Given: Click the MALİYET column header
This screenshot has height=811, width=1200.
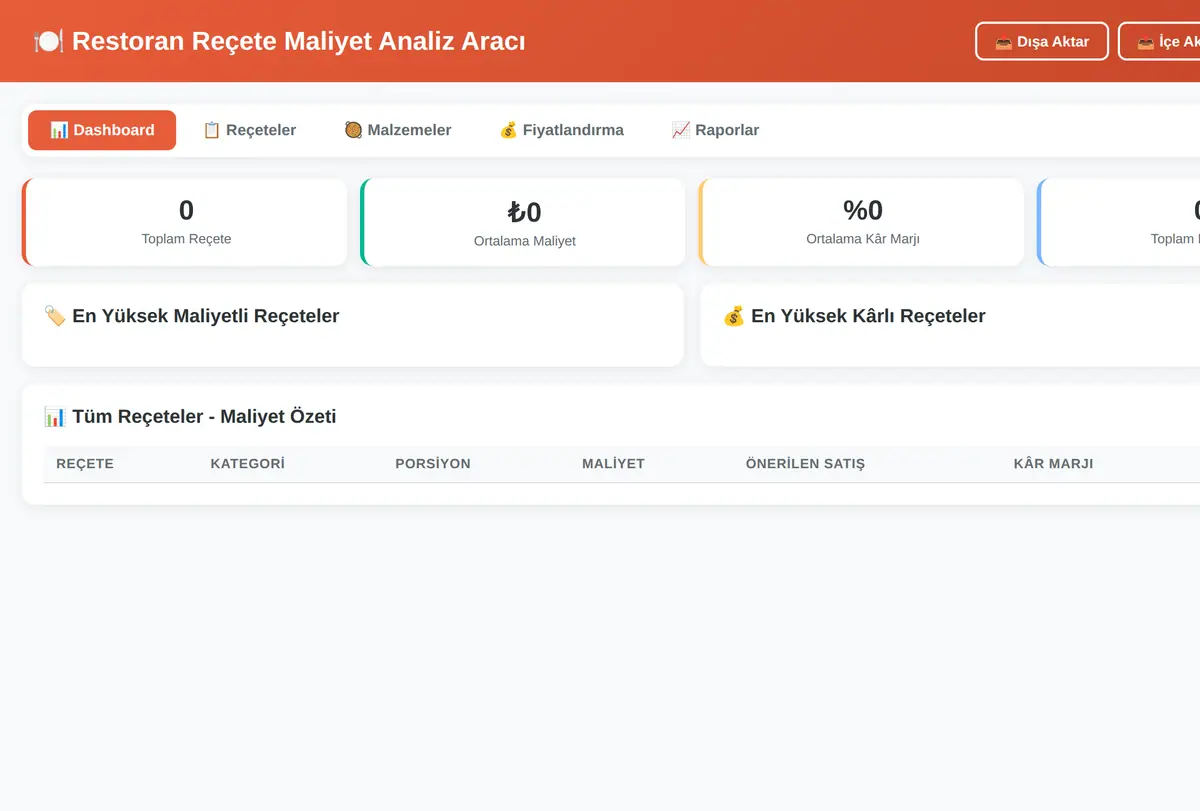Looking at the screenshot, I should pos(613,464).
